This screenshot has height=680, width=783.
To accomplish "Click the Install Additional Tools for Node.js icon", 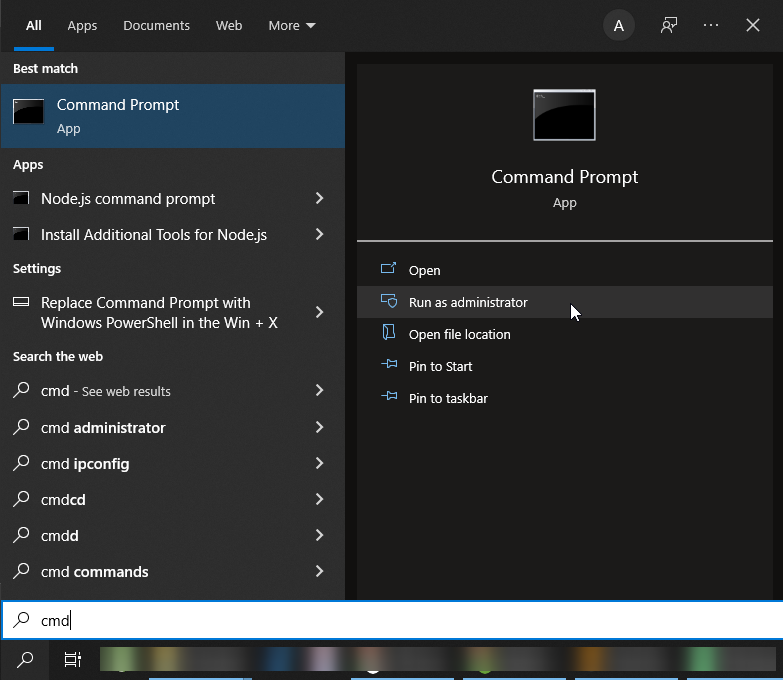I will [21, 234].
